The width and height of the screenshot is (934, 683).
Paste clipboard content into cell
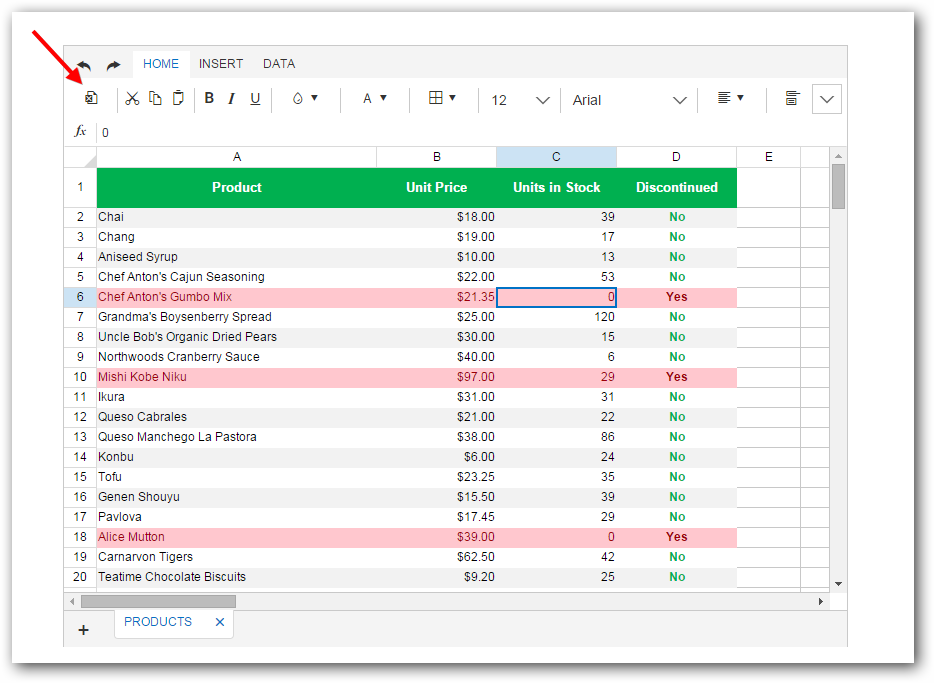(x=178, y=98)
